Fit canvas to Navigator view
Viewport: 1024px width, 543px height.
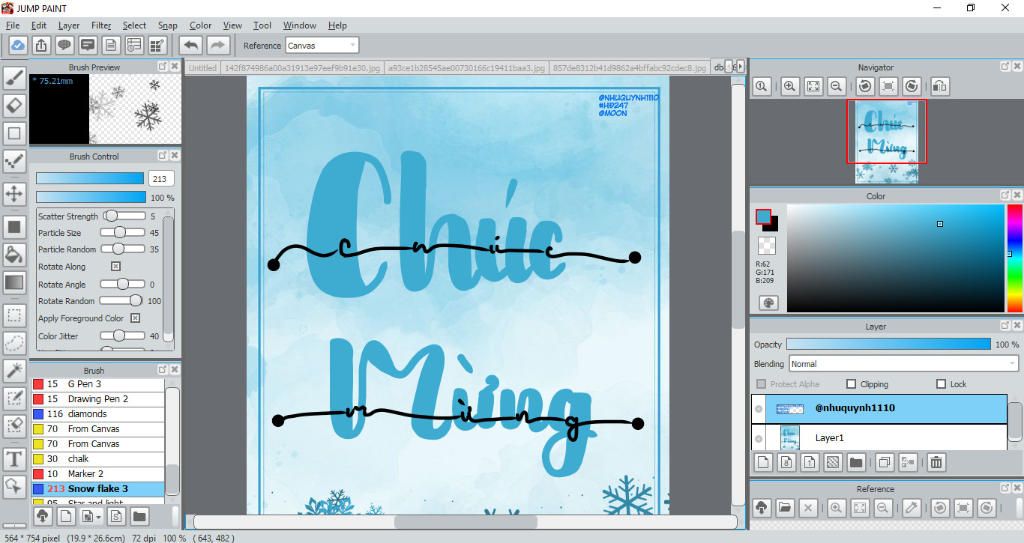[813, 86]
